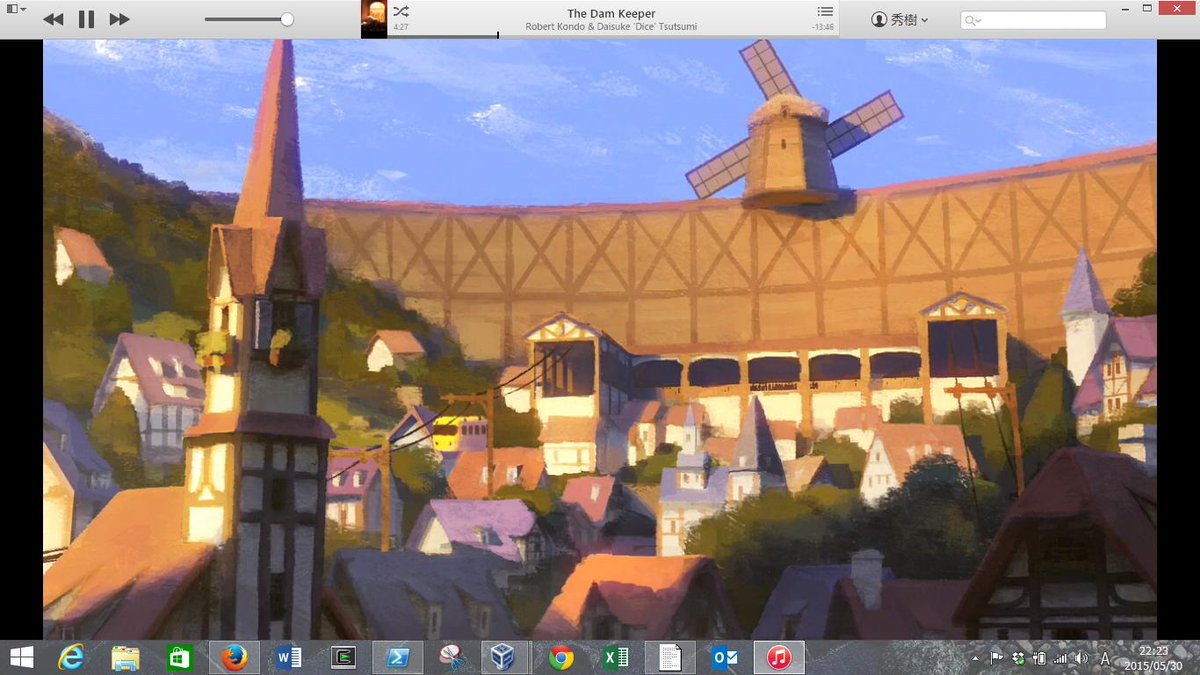
Task: Pause the playing movie
Action: click(x=86, y=19)
